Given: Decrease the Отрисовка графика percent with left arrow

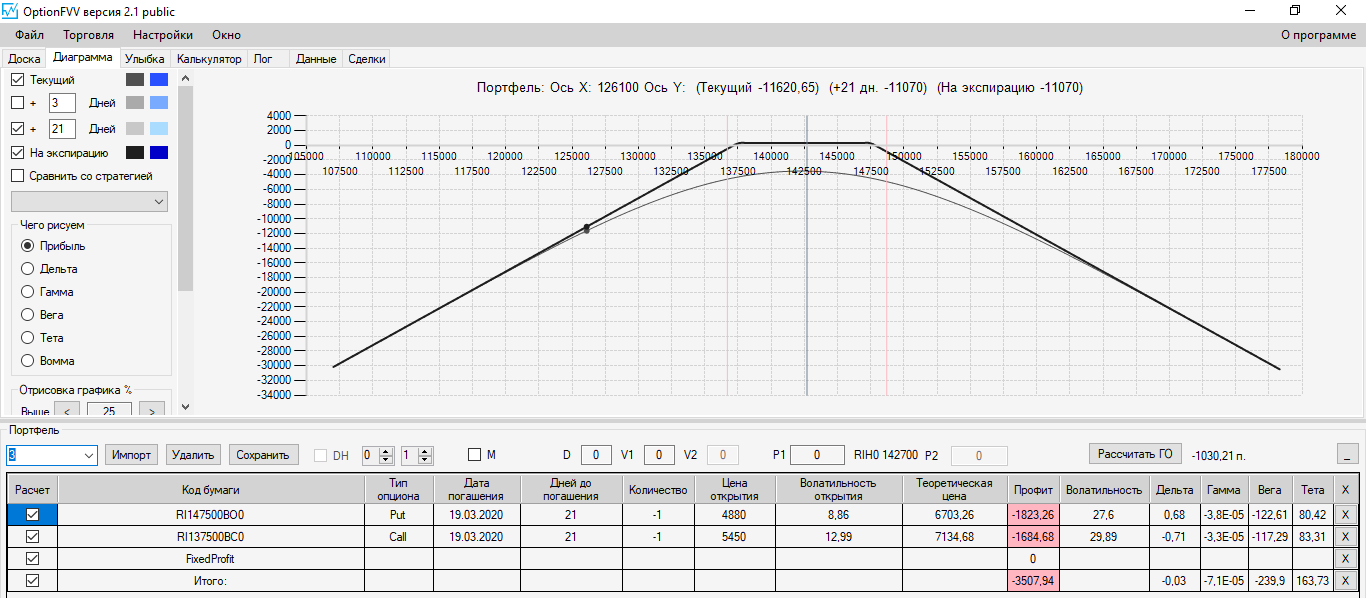Looking at the screenshot, I should (67, 411).
